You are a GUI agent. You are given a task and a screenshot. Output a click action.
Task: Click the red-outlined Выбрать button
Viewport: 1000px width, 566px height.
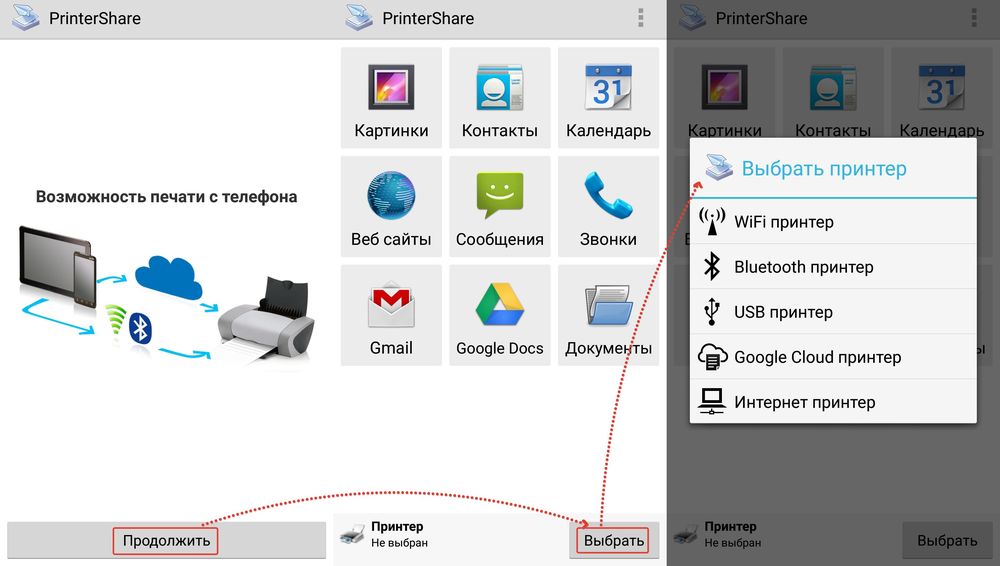coord(614,541)
